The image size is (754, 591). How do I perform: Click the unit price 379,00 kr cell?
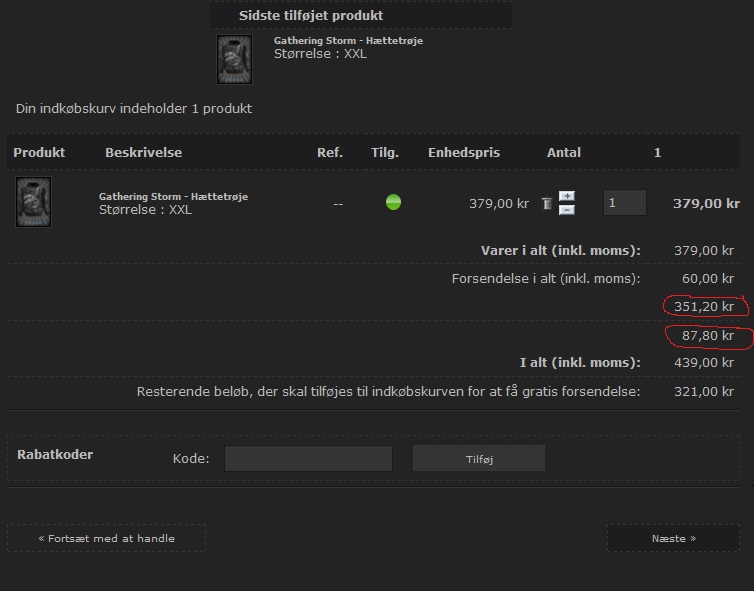(499, 203)
